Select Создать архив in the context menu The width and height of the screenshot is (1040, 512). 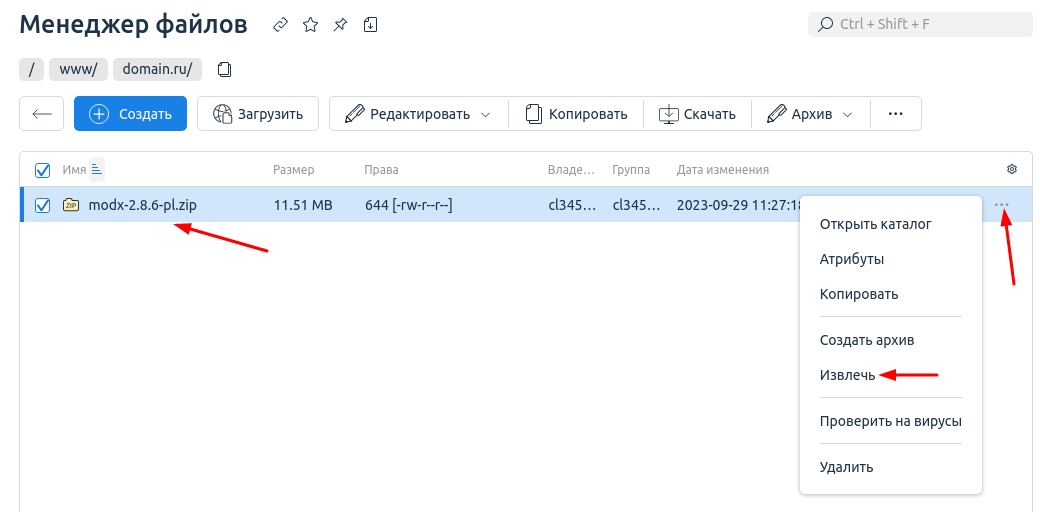[867, 340]
